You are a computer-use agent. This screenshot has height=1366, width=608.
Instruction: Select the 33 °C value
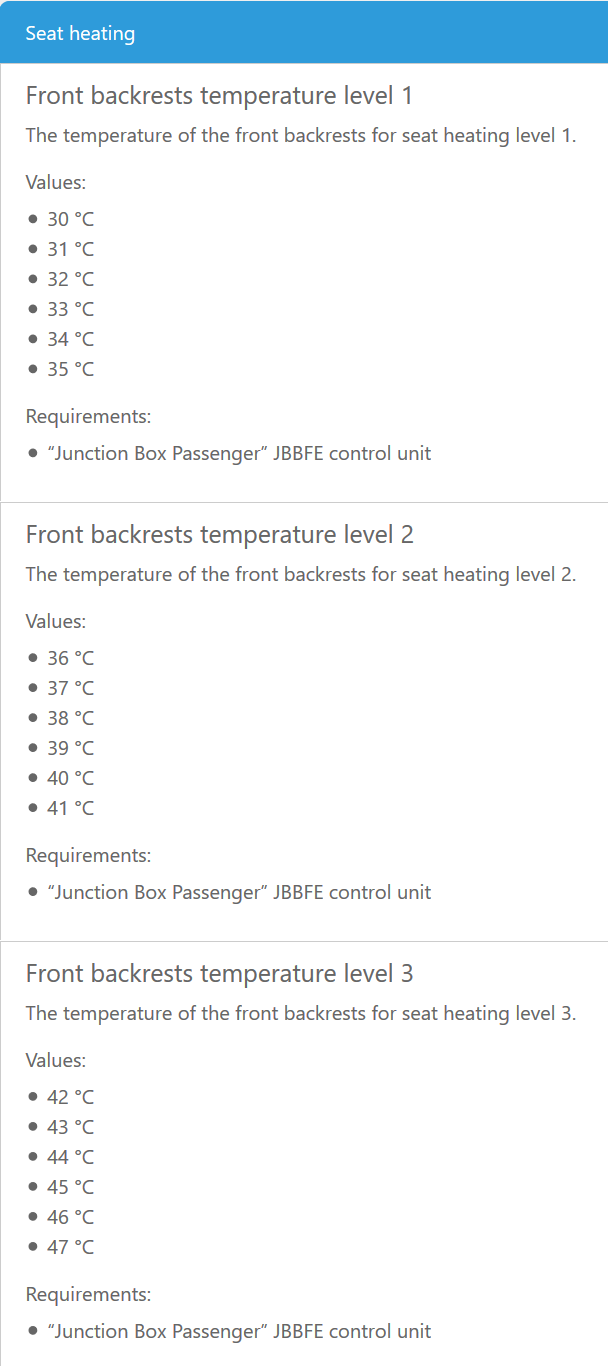70,309
